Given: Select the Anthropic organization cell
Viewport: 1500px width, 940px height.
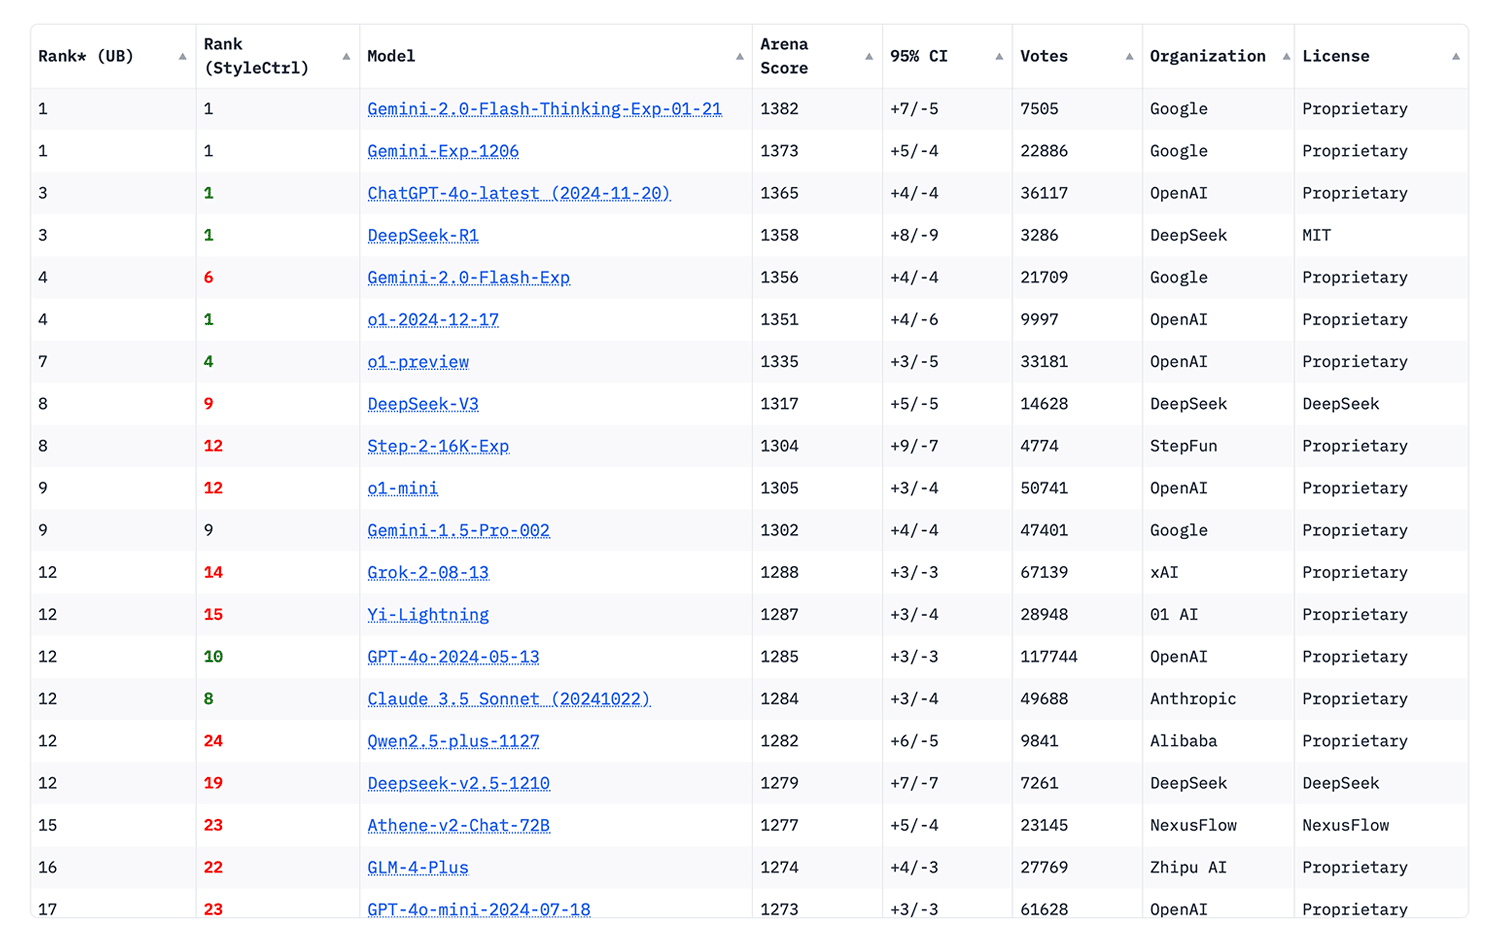Looking at the screenshot, I should coord(1193,699).
